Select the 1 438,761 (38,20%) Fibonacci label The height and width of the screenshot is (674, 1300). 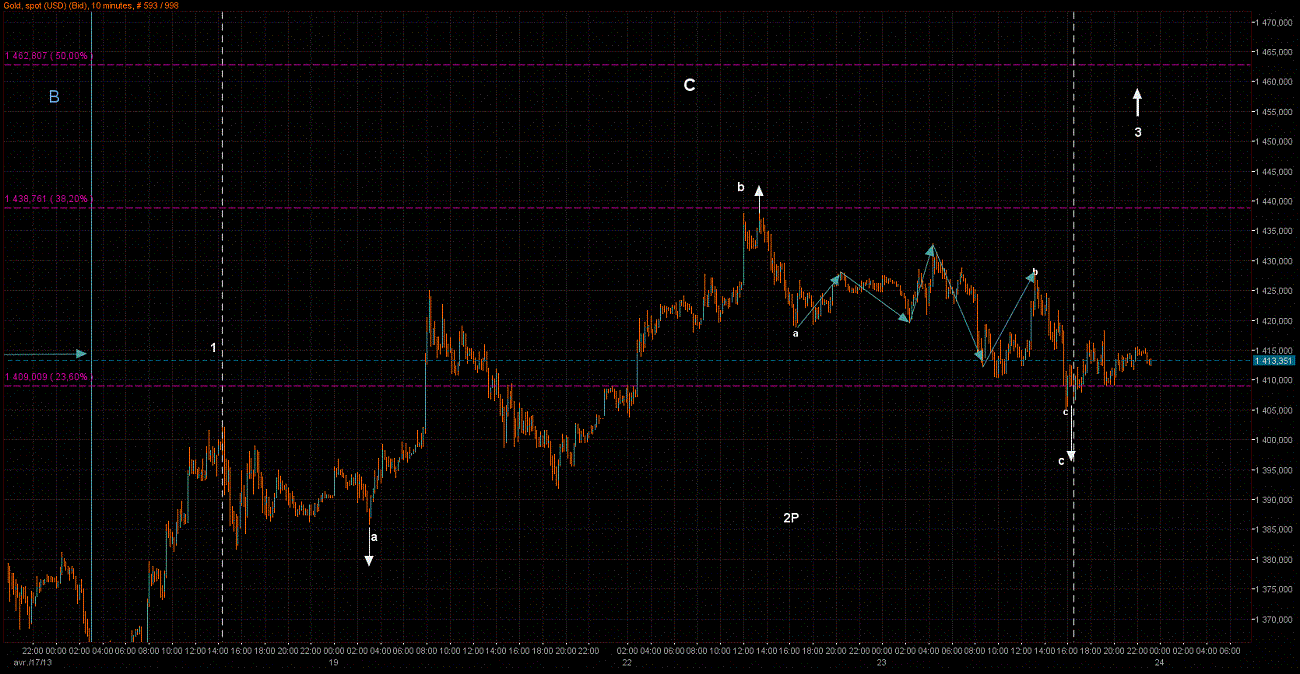[48, 199]
